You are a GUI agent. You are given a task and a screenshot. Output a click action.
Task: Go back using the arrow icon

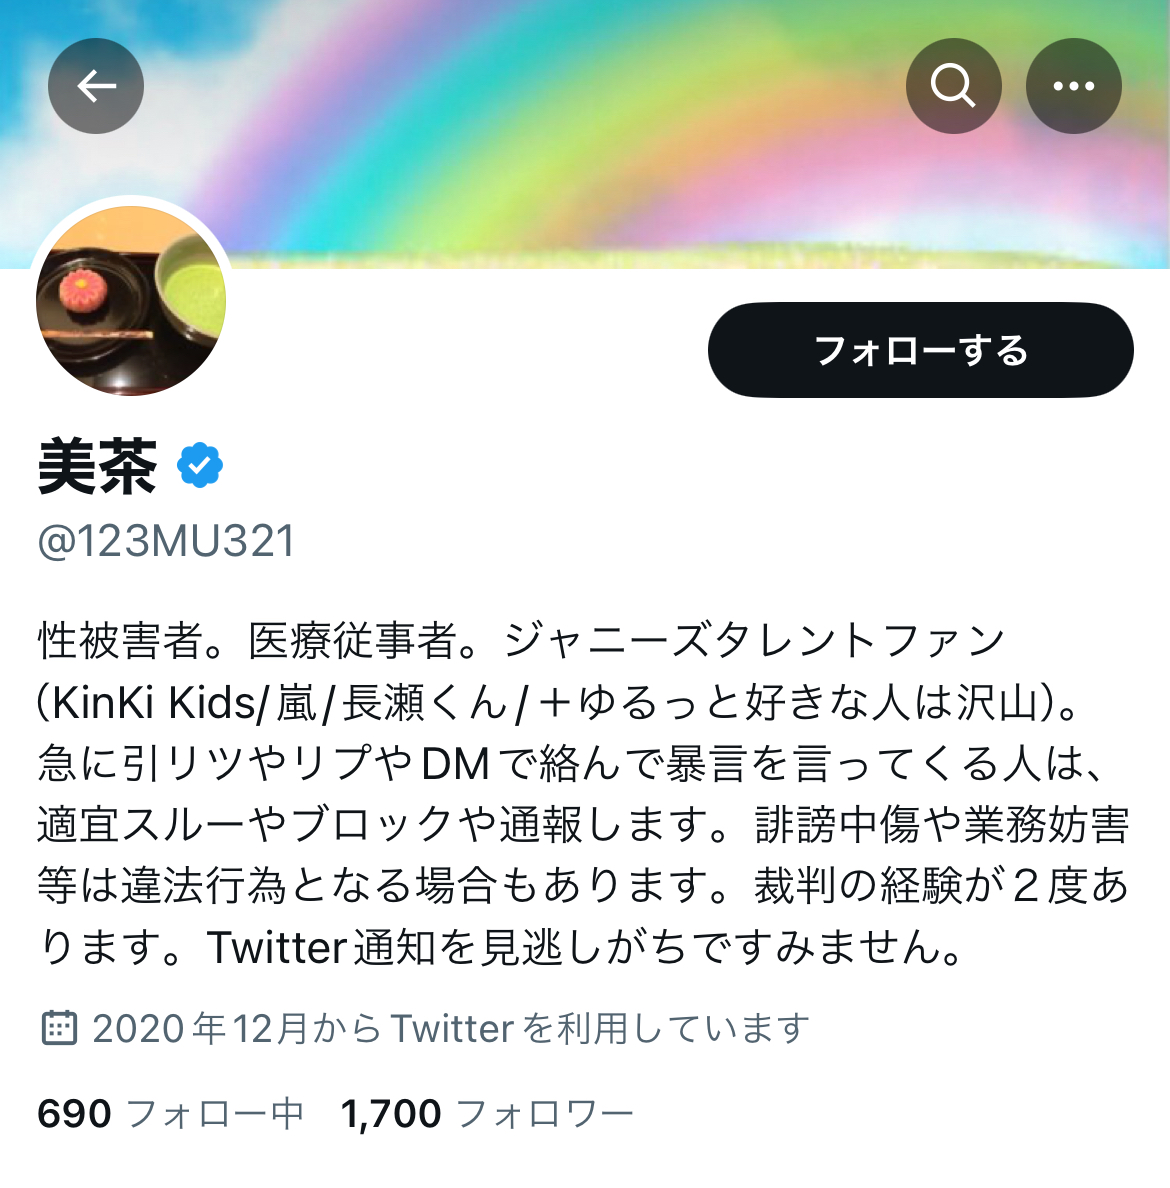coord(96,86)
